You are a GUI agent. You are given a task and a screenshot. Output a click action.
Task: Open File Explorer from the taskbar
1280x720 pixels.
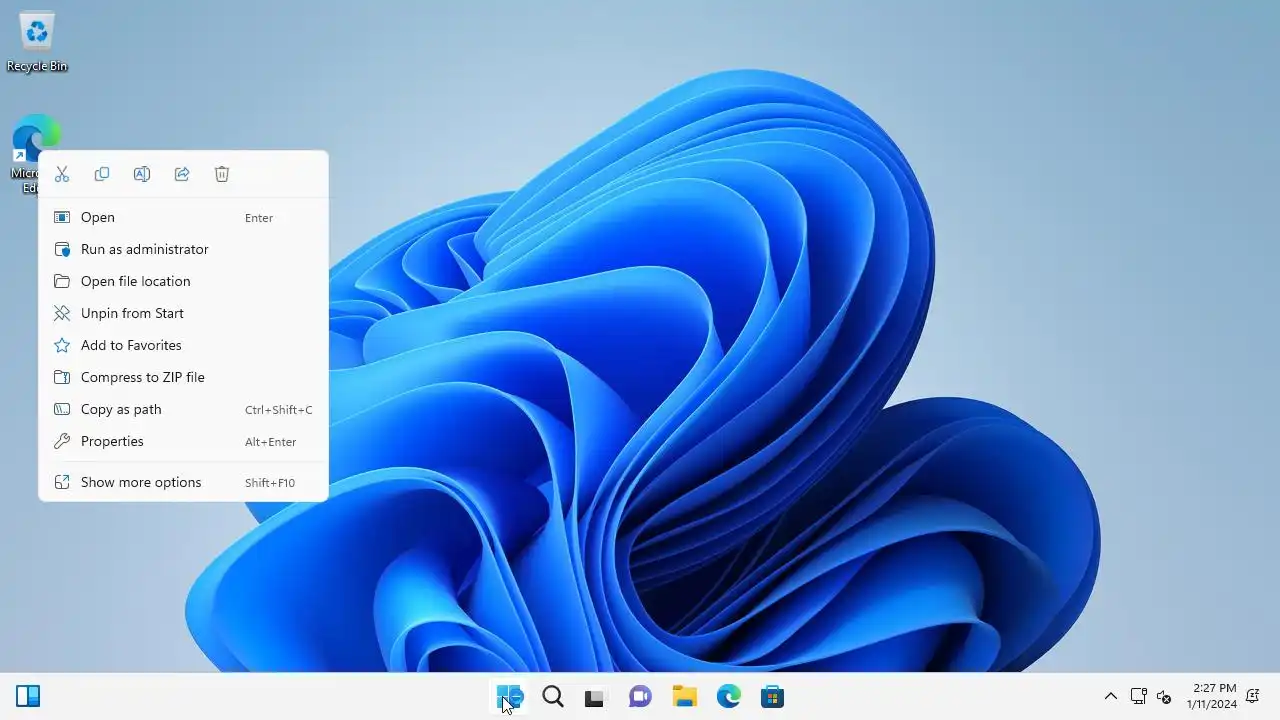click(x=684, y=696)
